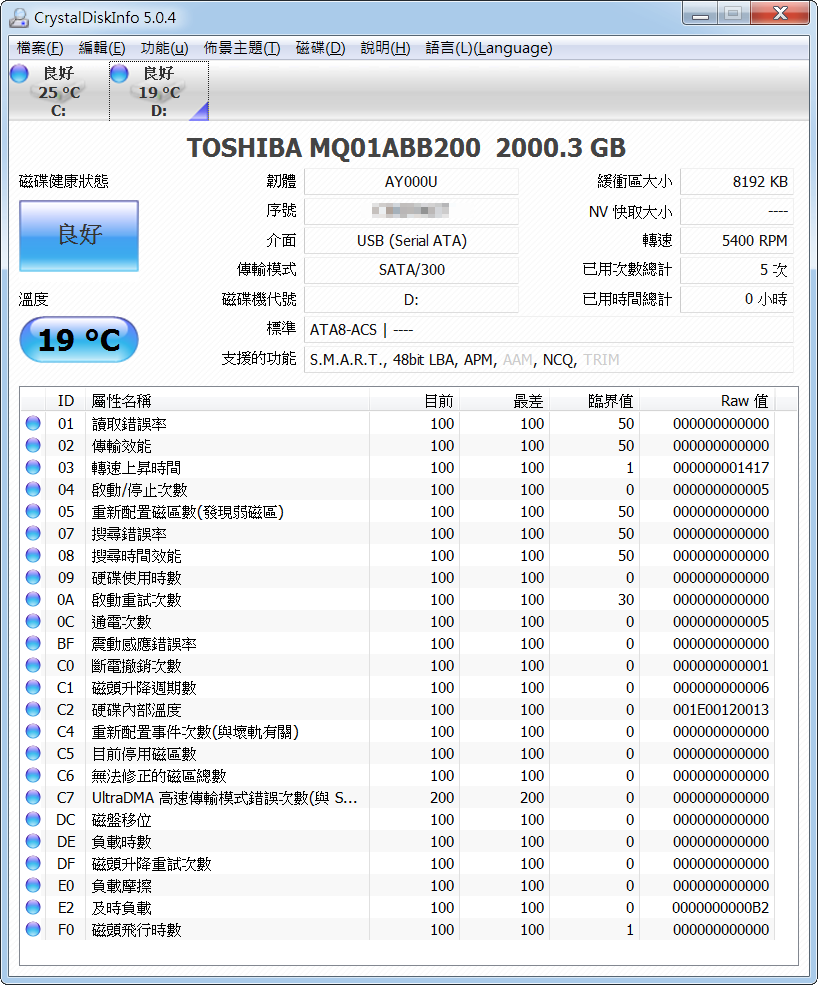
Task: Click status orb for attribute DE 負載時數
Action: (33, 841)
